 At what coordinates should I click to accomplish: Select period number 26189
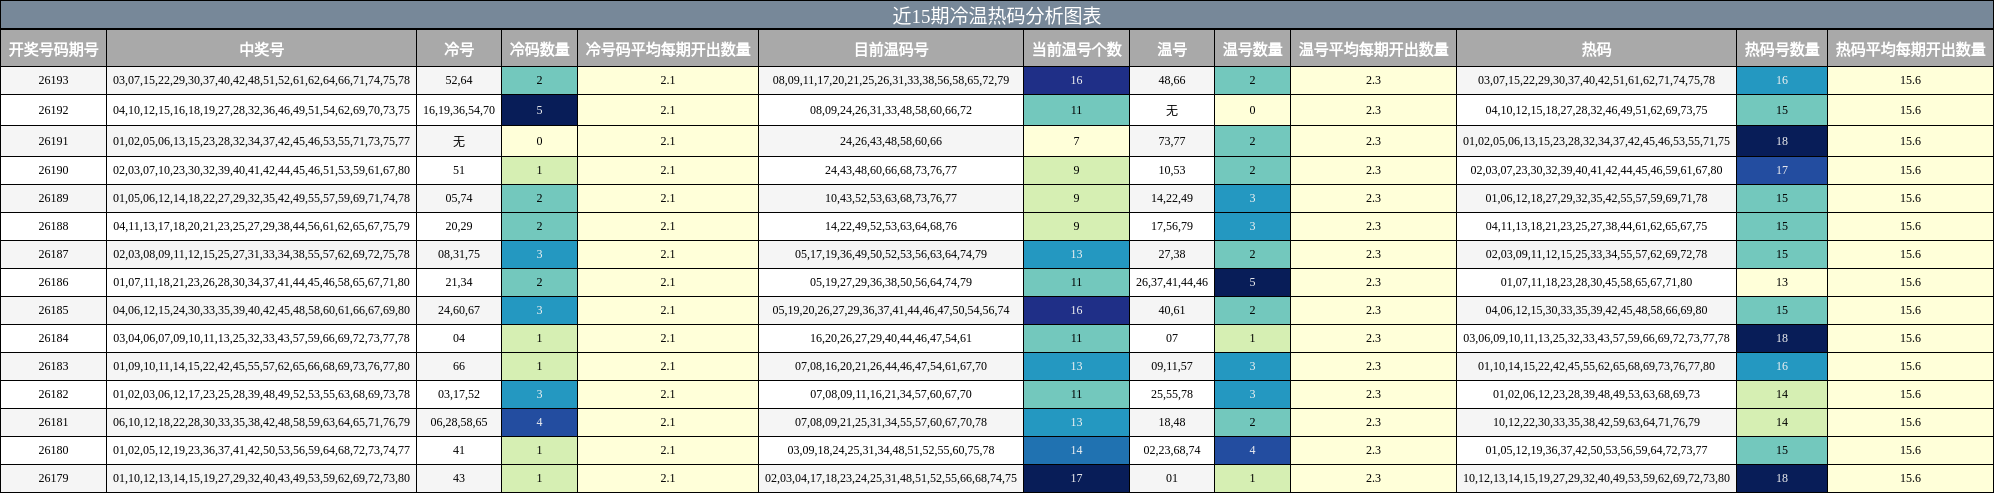click(x=53, y=198)
